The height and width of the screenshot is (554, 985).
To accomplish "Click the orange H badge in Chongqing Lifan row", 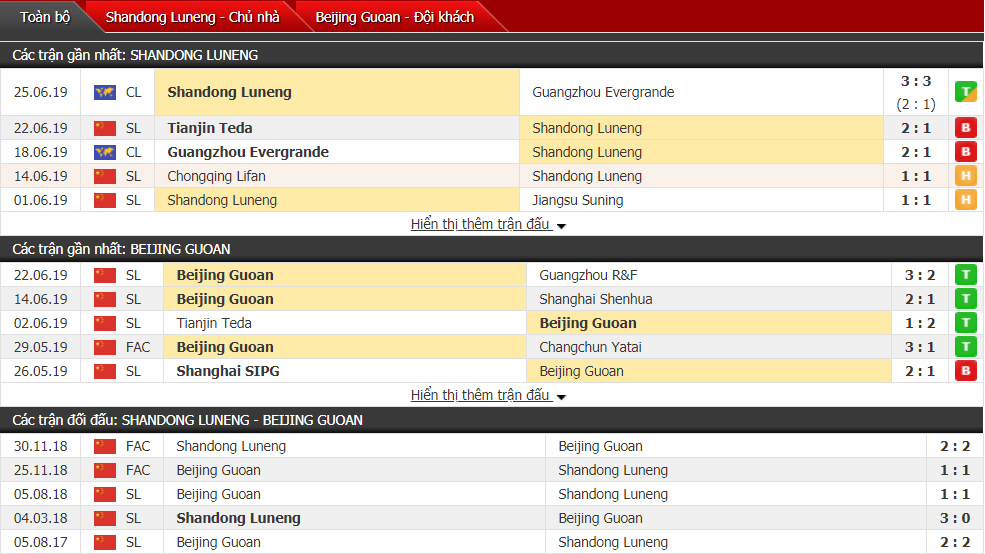I will tap(966, 176).
